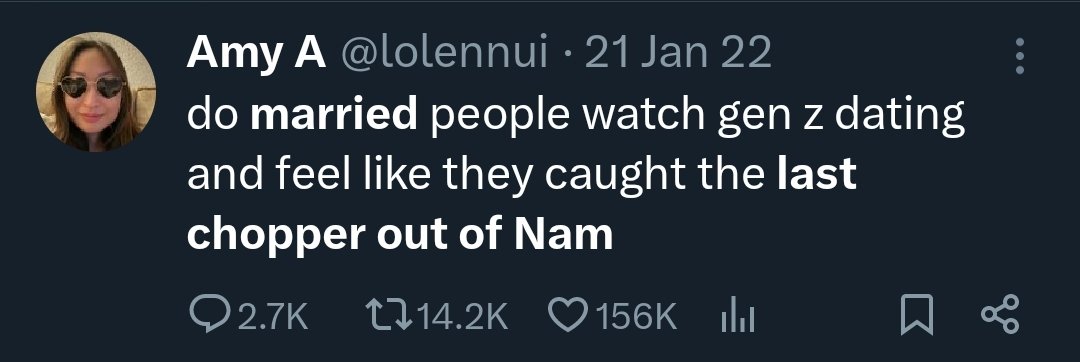The image size is (1080, 362).
Task: Click the words "people watch" in tweet
Action: click(568, 117)
